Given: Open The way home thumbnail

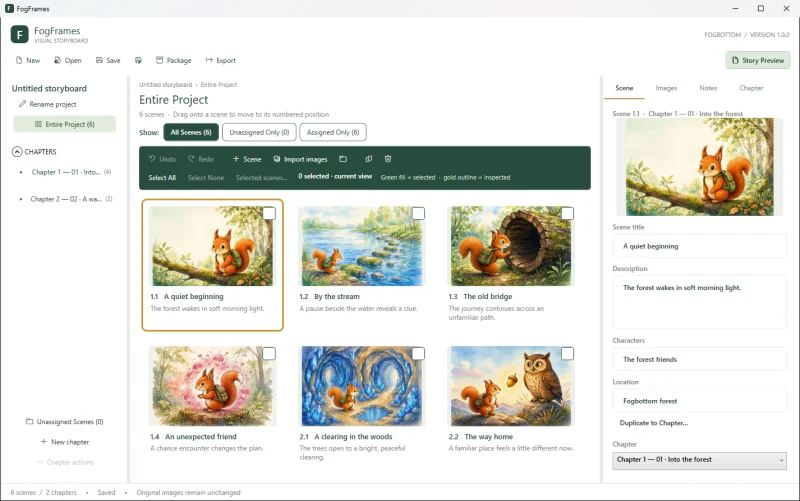Looking at the screenshot, I should click(x=511, y=386).
